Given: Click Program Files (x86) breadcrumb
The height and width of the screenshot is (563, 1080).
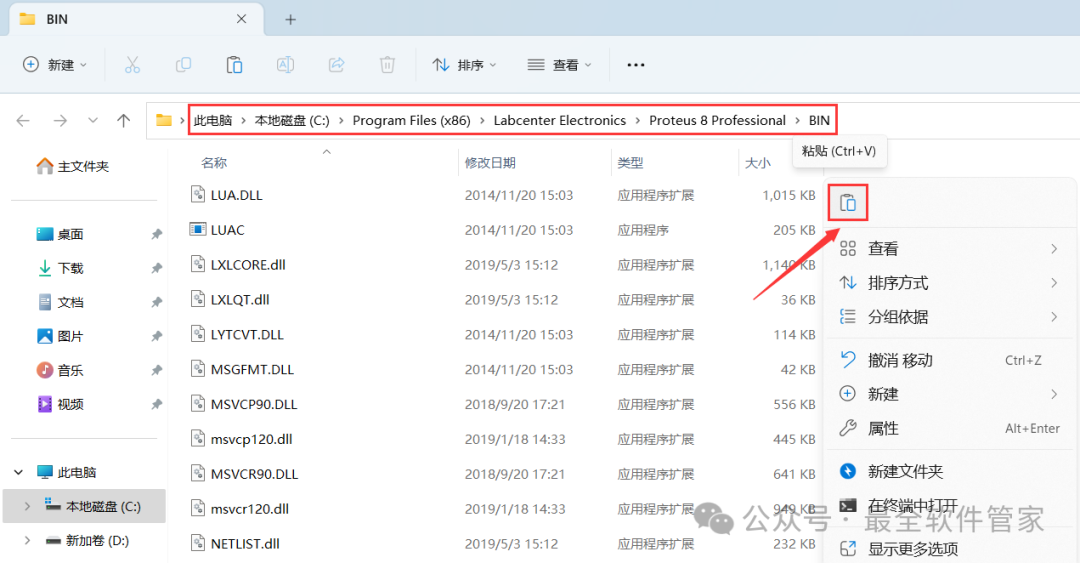Looking at the screenshot, I should [411, 121].
